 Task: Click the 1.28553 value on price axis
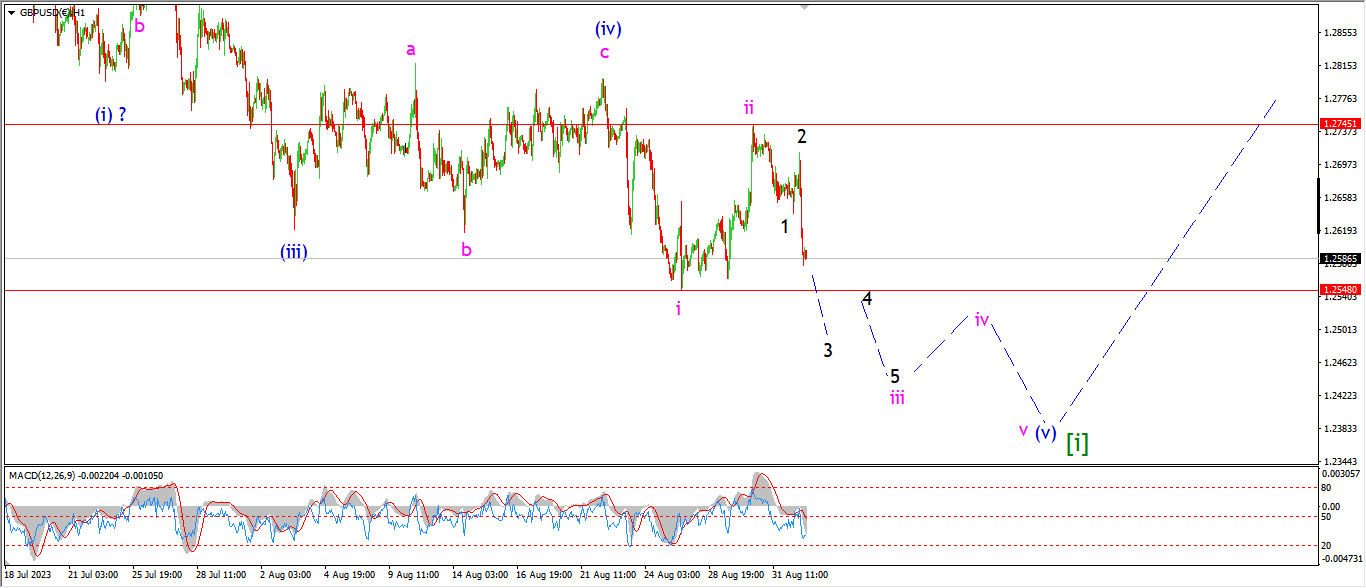point(1339,33)
